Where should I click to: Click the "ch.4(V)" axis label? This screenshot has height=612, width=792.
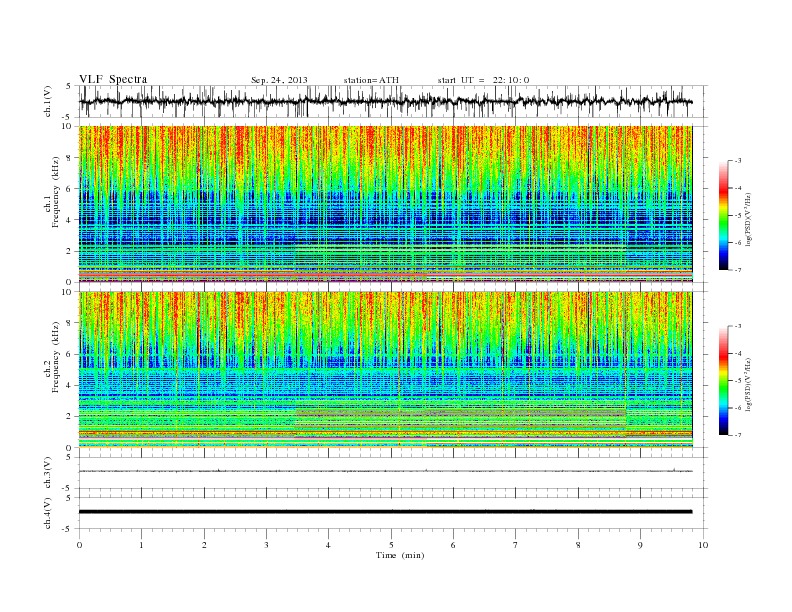48,513
